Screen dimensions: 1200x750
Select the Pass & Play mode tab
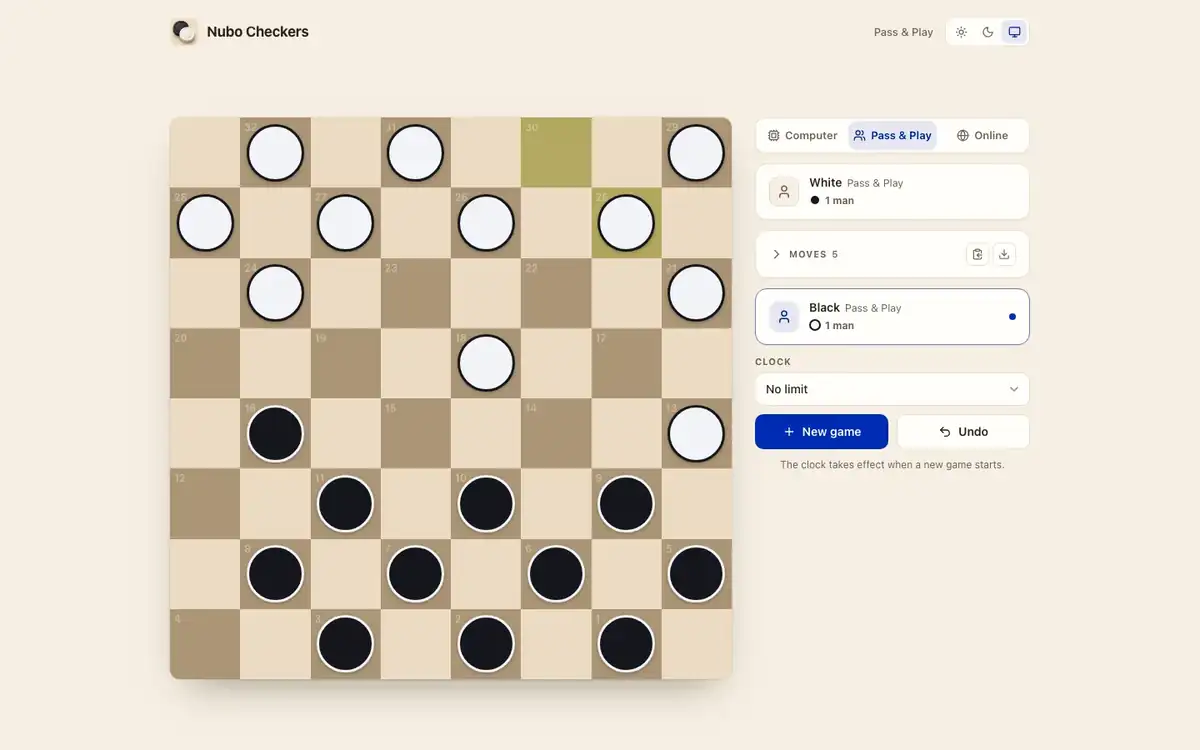[x=893, y=136]
